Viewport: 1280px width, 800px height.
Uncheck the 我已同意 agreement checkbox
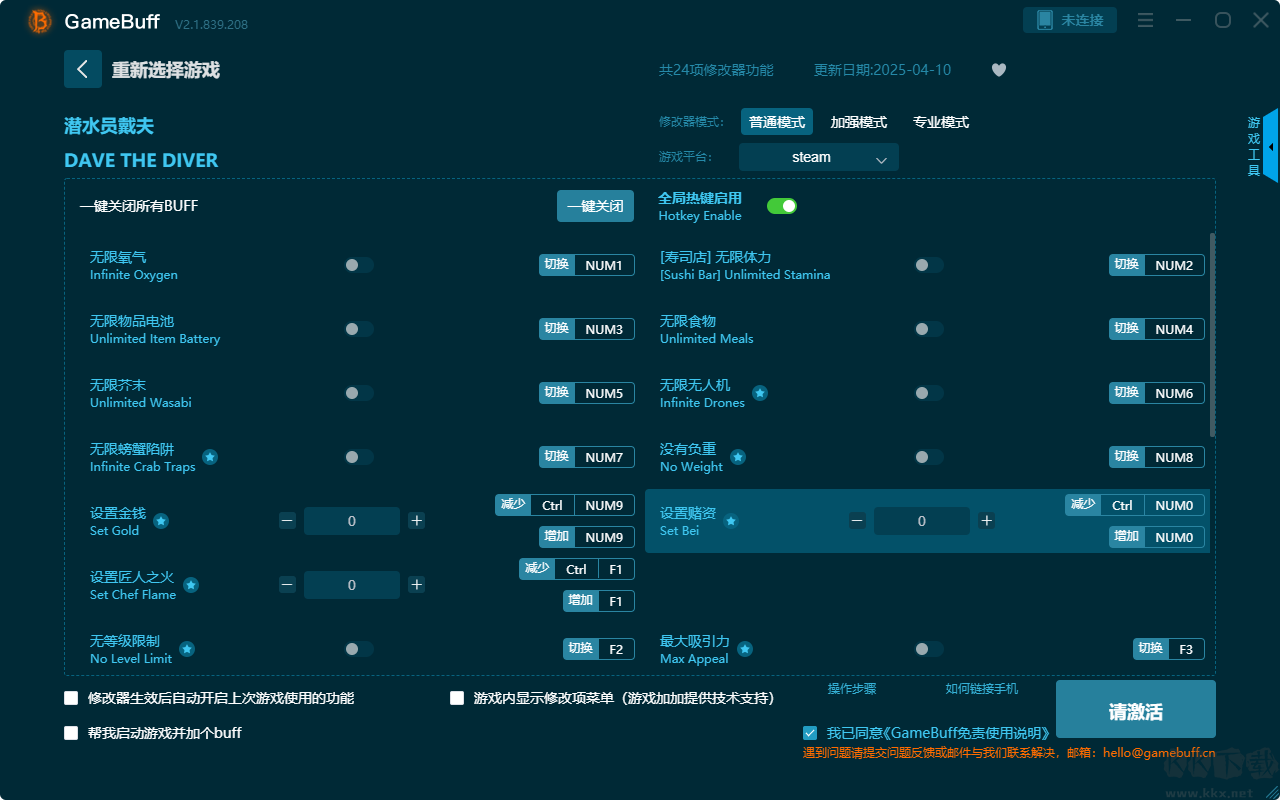pos(810,733)
